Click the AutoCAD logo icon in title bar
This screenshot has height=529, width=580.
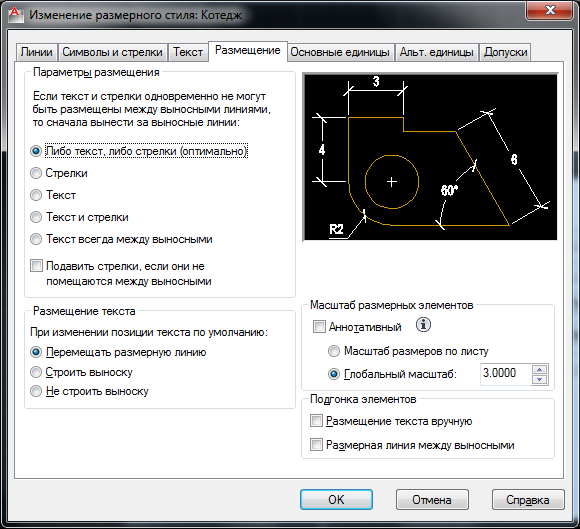[x=15, y=14]
